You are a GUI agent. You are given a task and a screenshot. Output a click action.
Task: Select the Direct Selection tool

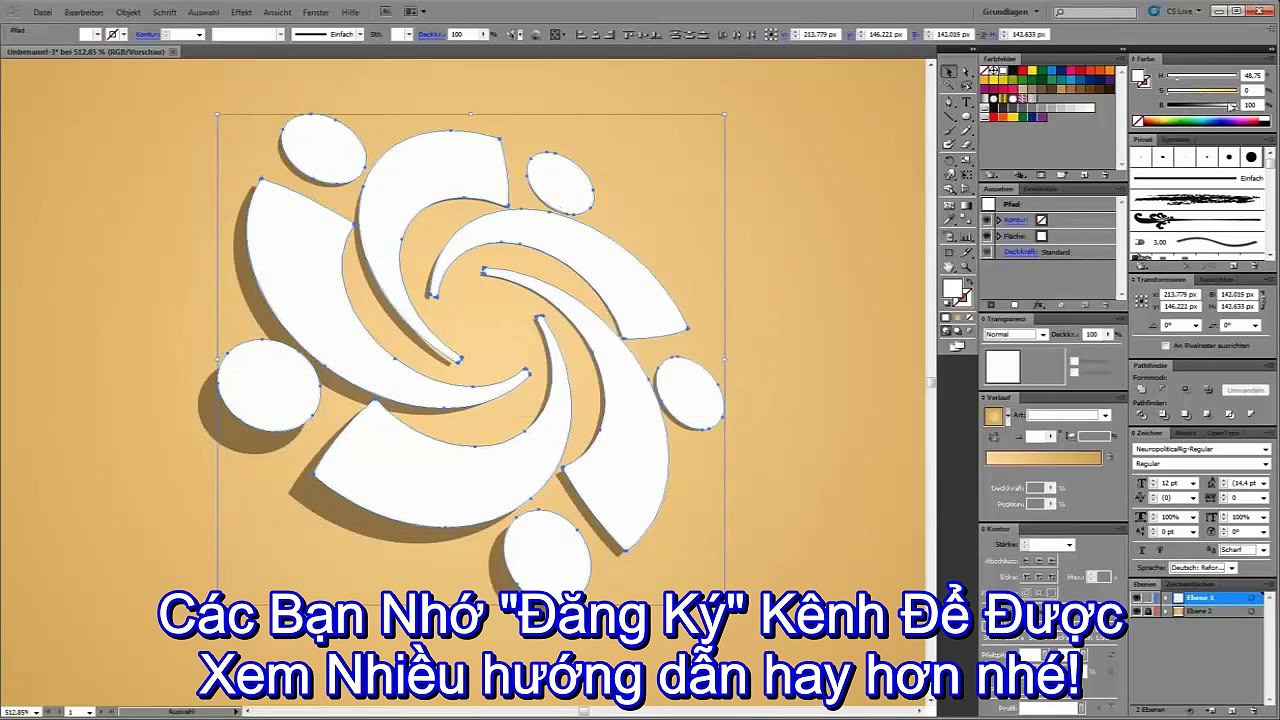pyautogui.click(x=966, y=72)
